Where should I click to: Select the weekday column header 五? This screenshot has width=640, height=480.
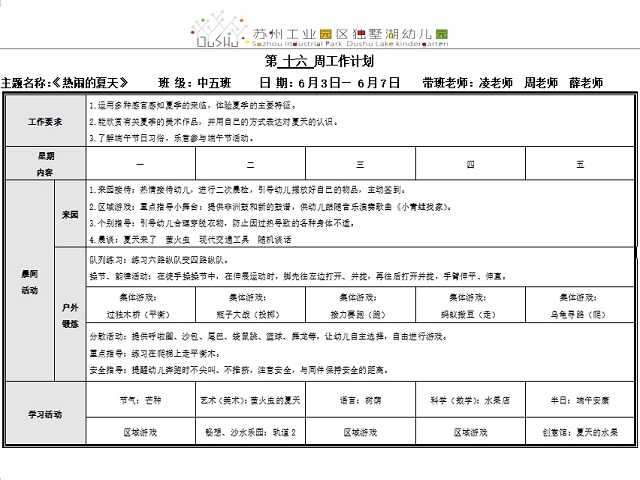tap(580, 164)
